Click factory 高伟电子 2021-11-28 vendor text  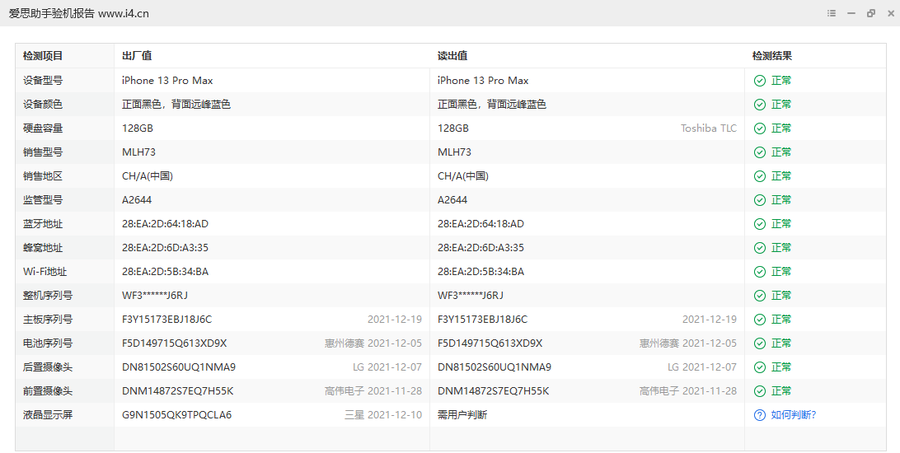click(x=373, y=391)
